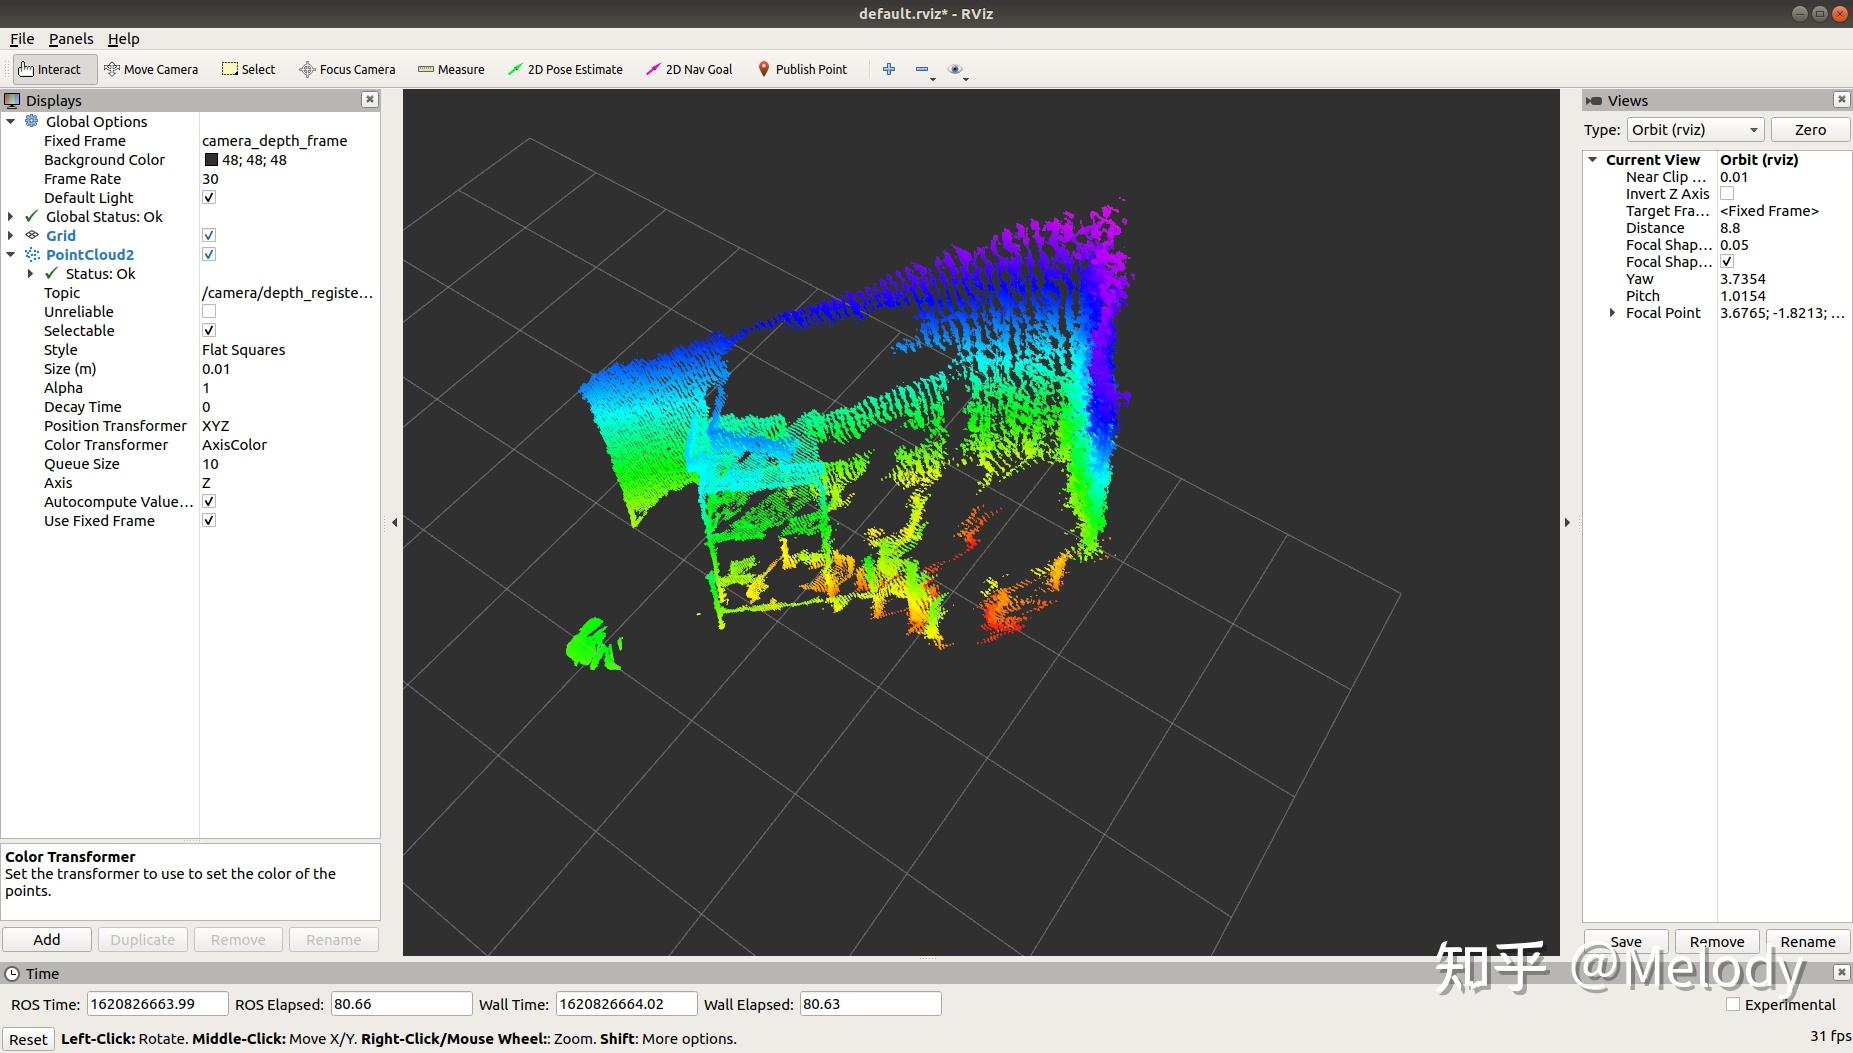This screenshot has width=1853, height=1053.
Task: Activate the 2D Nav Goal tool
Action: [x=689, y=69]
